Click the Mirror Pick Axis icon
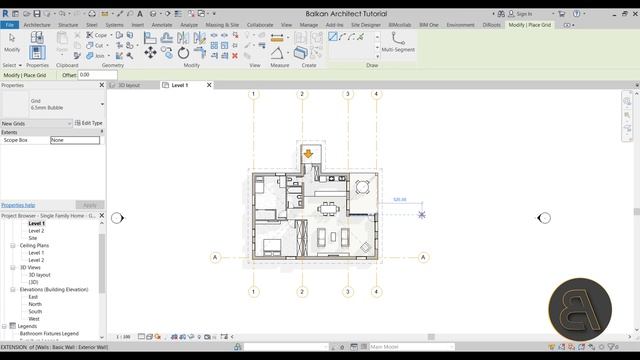Viewport: 640px width, 360px height. [183, 38]
